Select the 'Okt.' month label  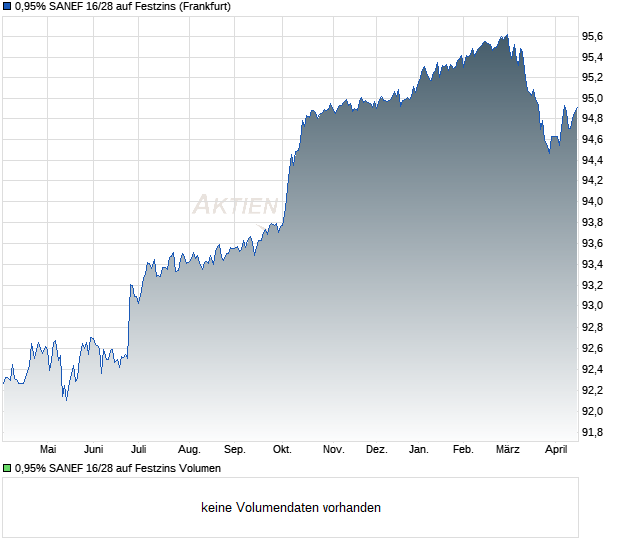(282, 449)
